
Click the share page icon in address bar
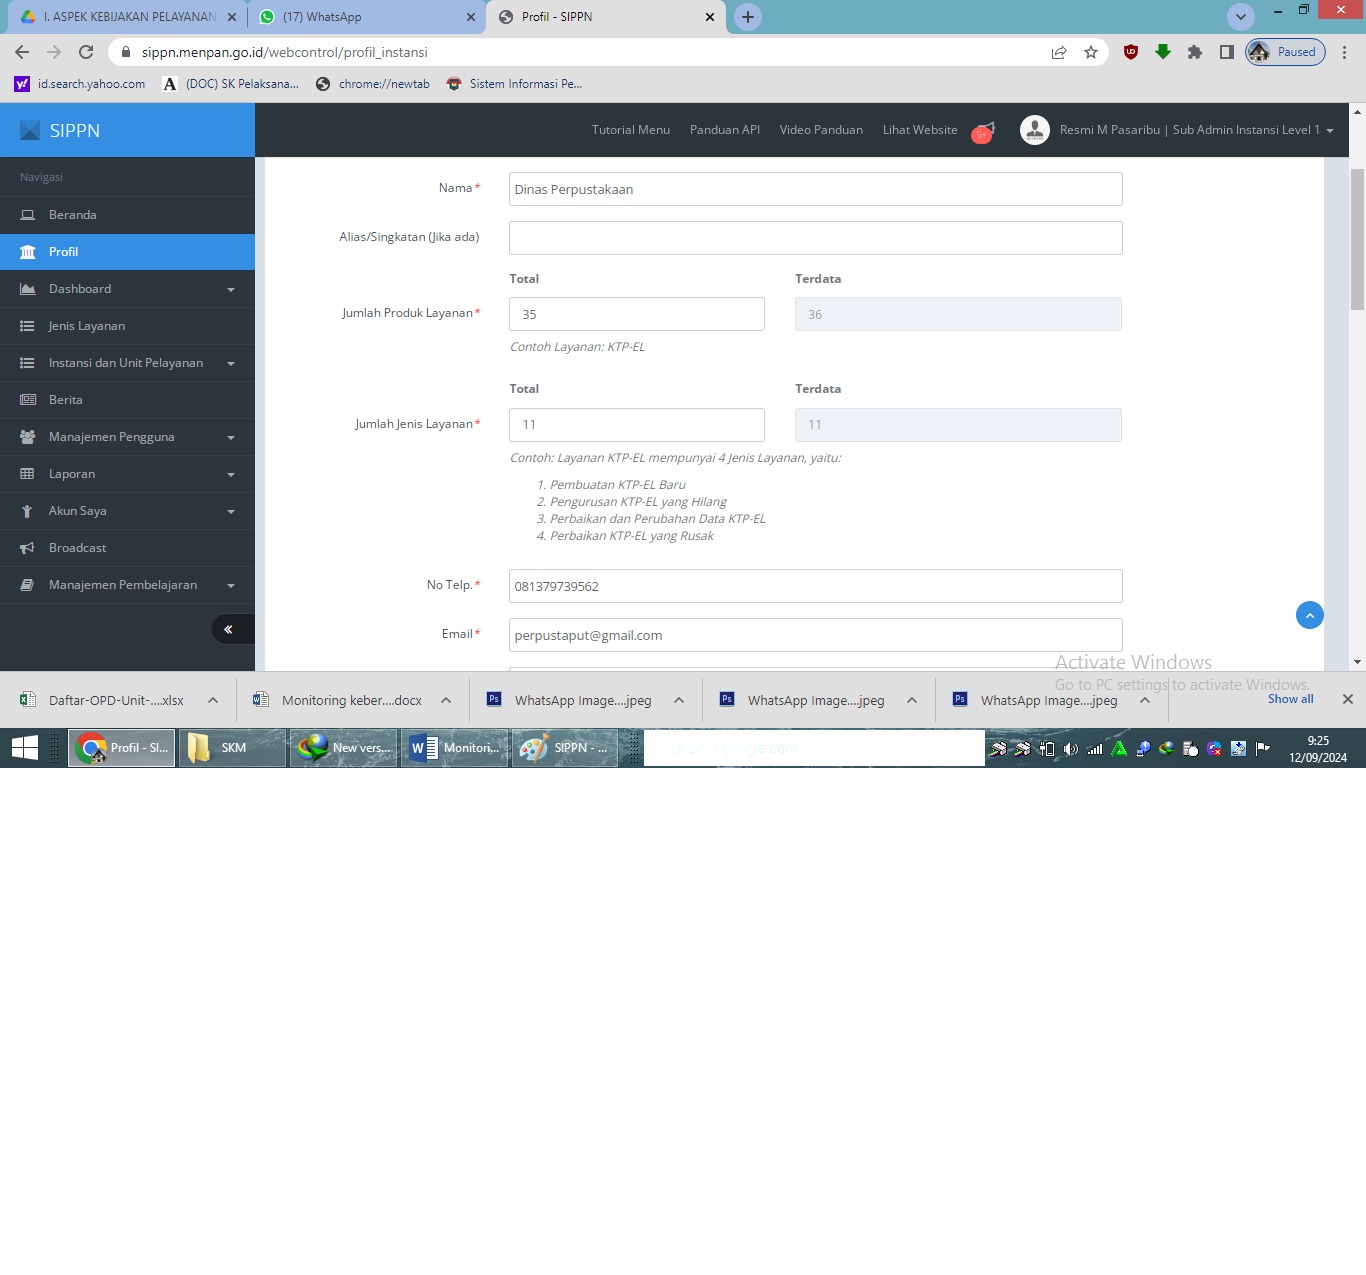(1058, 52)
